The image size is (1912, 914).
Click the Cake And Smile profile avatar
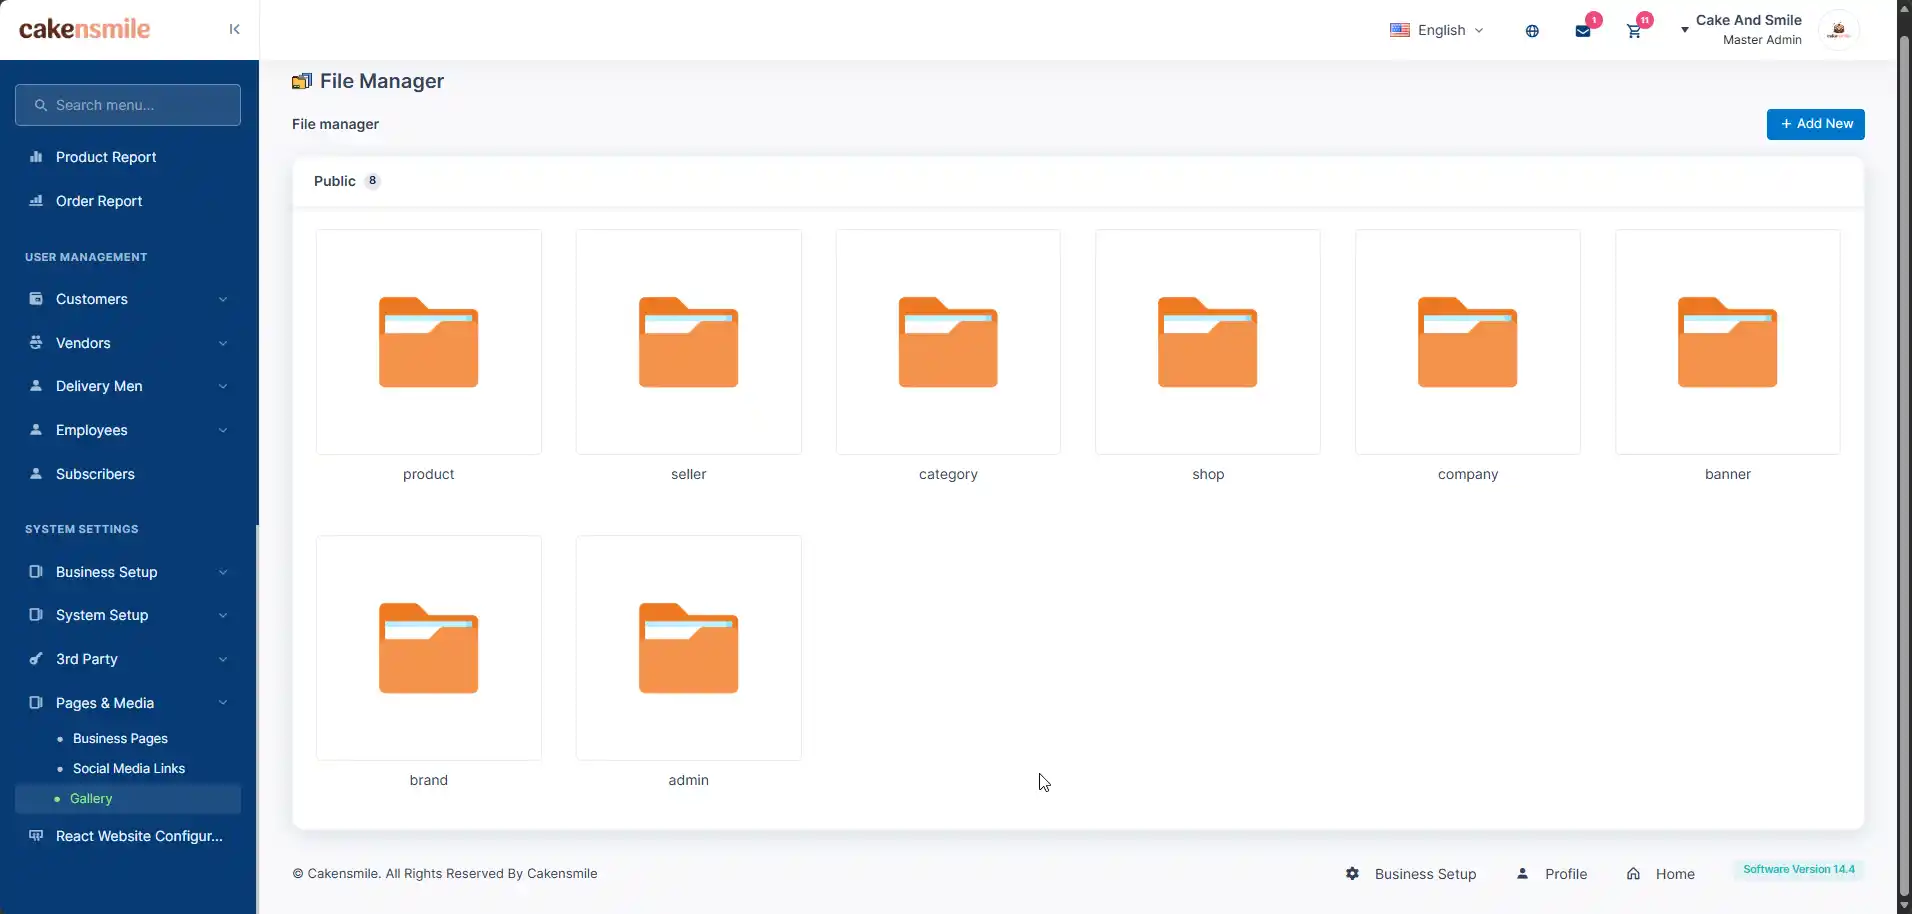point(1838,30)
